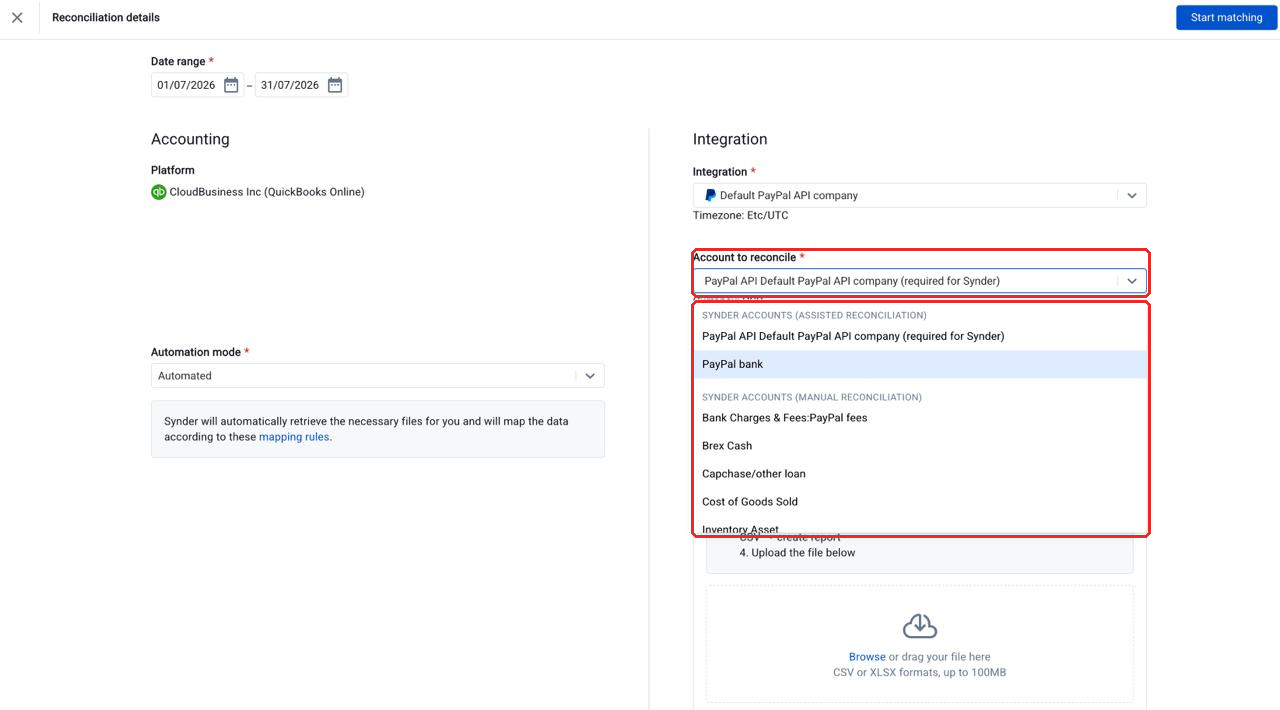Select PayPal API Default PayPal API company option
Viewport: 1280px width, 710px height.
click(x=920, y=336)
